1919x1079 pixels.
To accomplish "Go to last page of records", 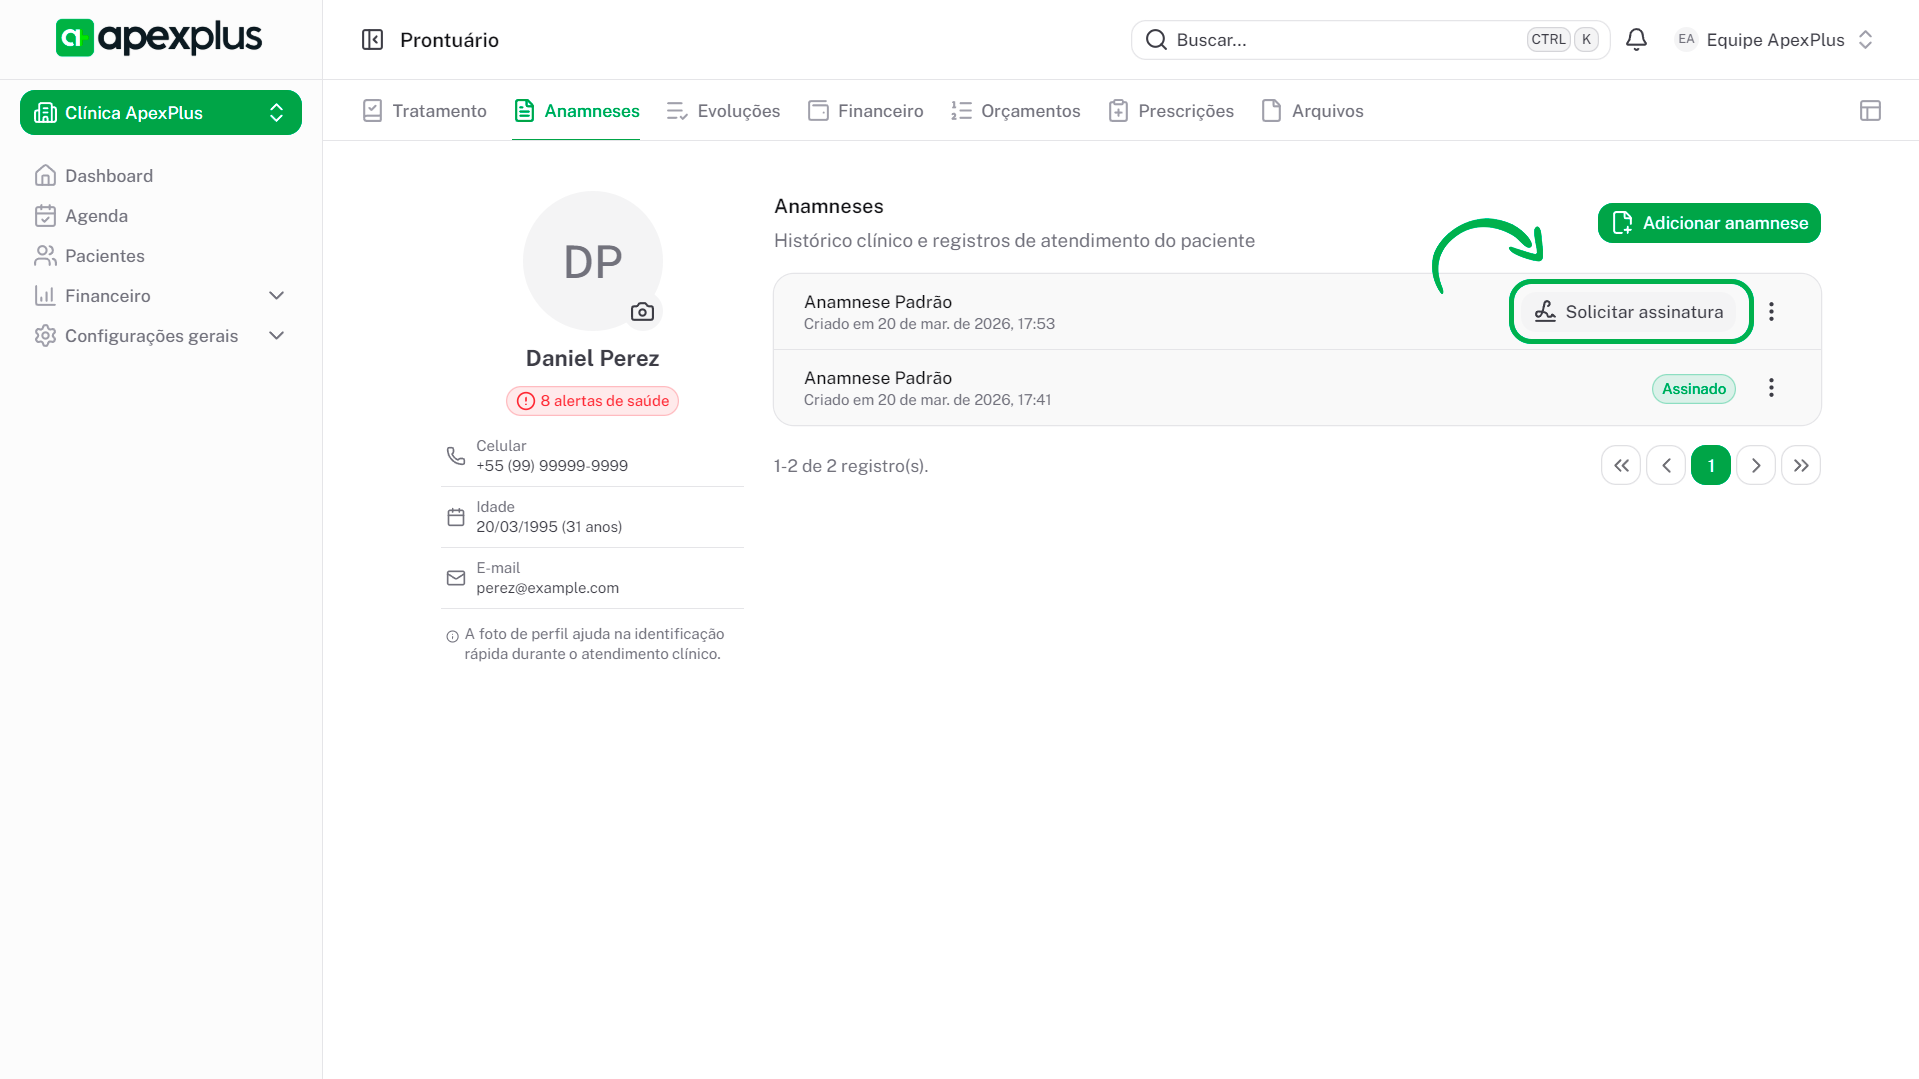I will click(1800, 466).
